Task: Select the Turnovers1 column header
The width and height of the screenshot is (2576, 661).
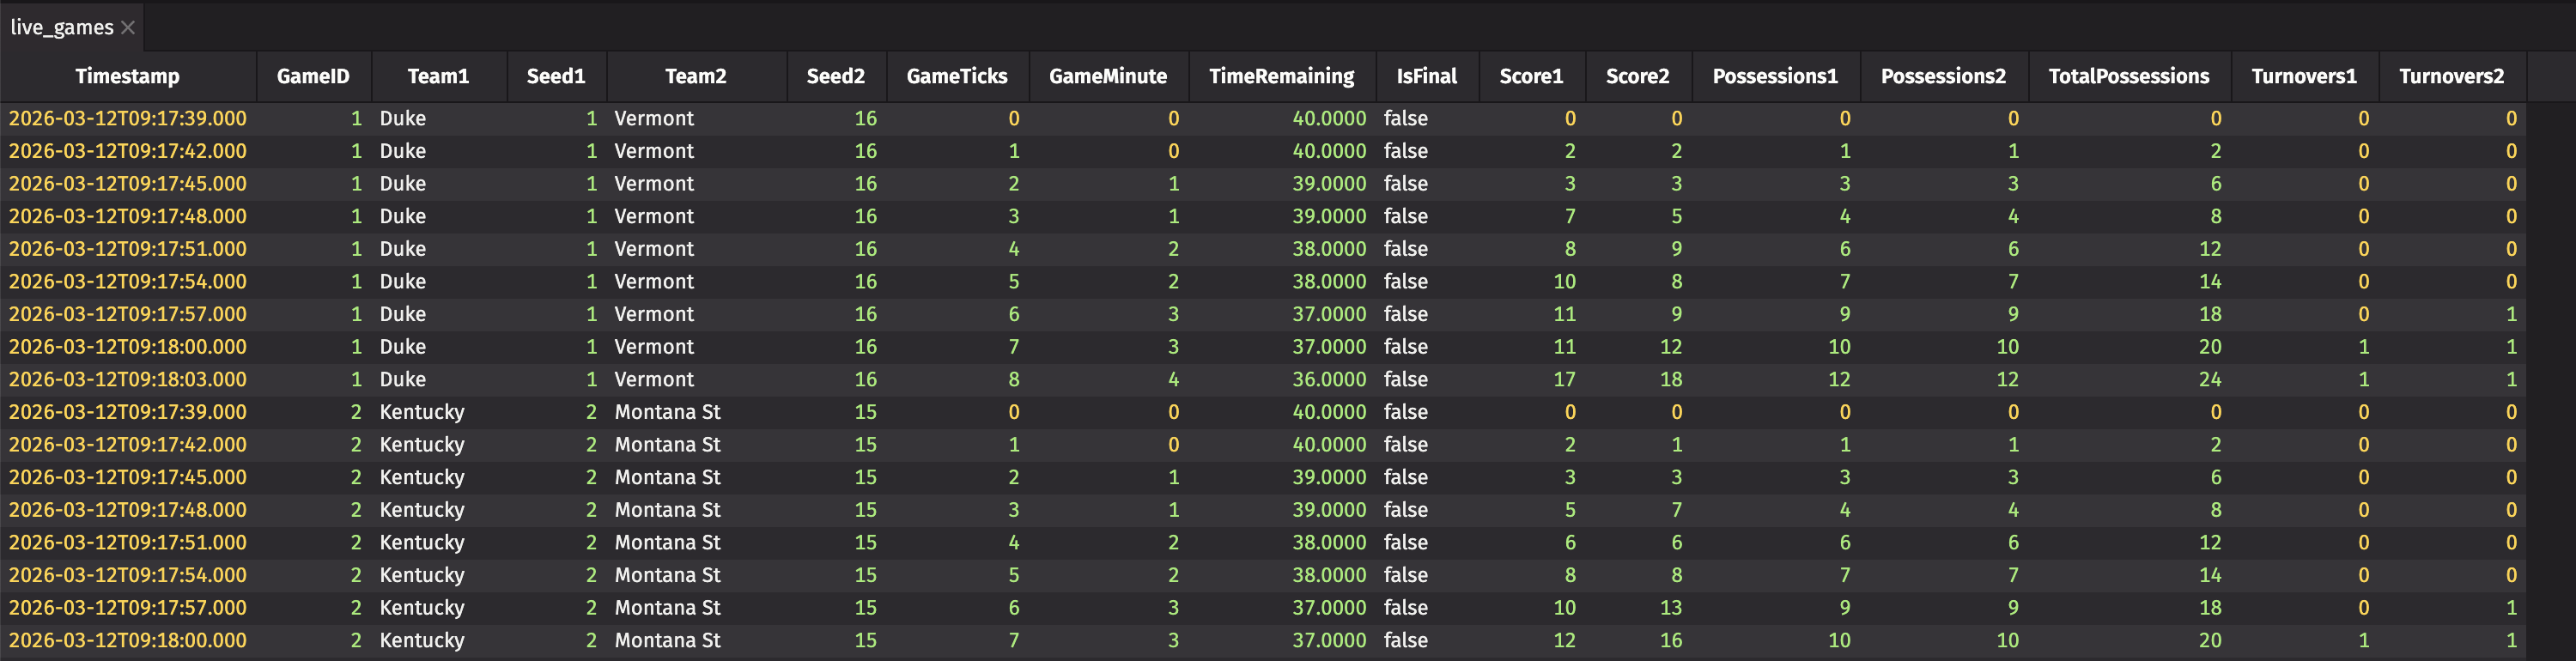Action: click(2304, 76)
